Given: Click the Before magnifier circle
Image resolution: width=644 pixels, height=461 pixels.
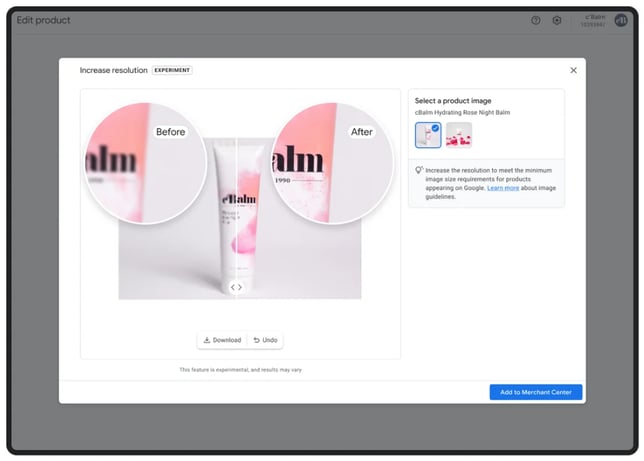Looking at the screenshot, I should pos(145,164).
